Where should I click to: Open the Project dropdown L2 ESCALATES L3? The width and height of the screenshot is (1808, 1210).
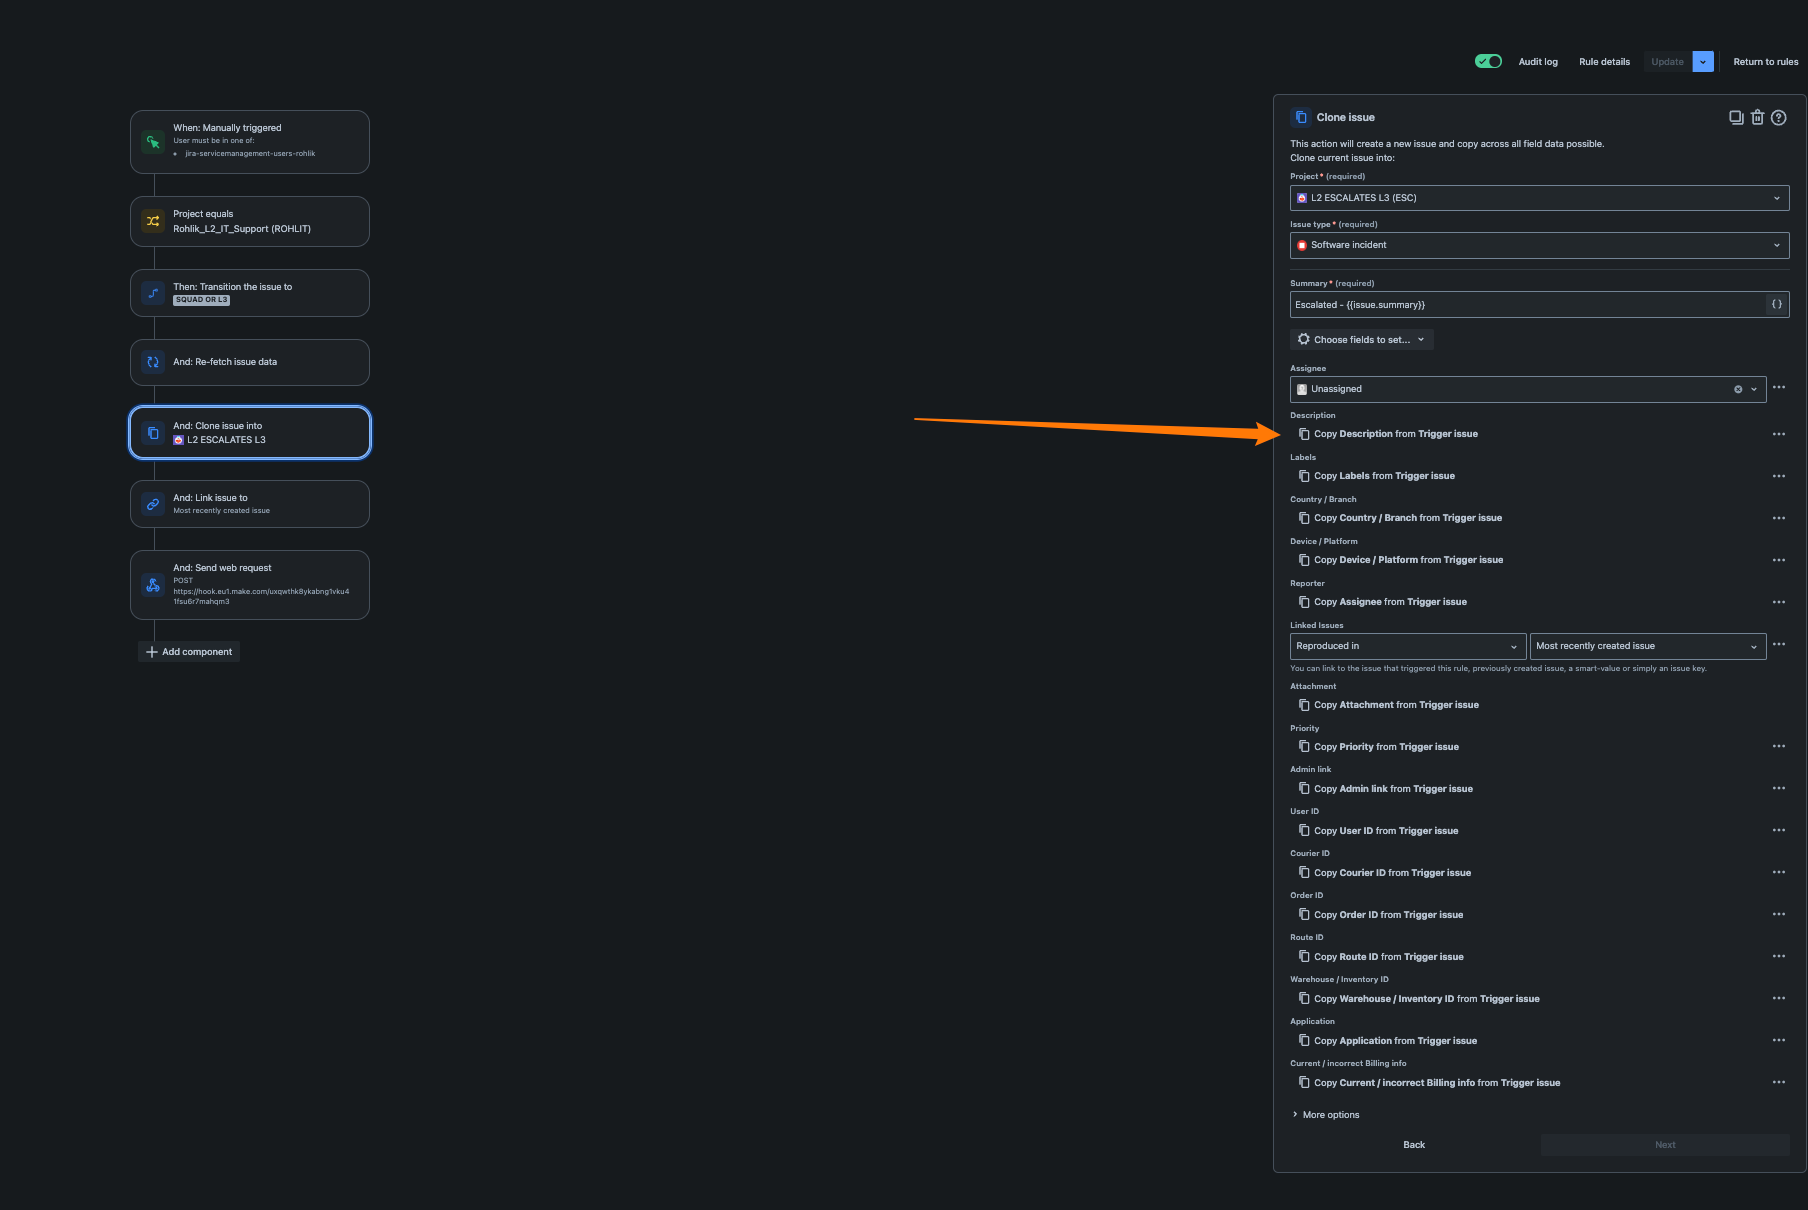pyautogui.click(x=1539, y=198)
